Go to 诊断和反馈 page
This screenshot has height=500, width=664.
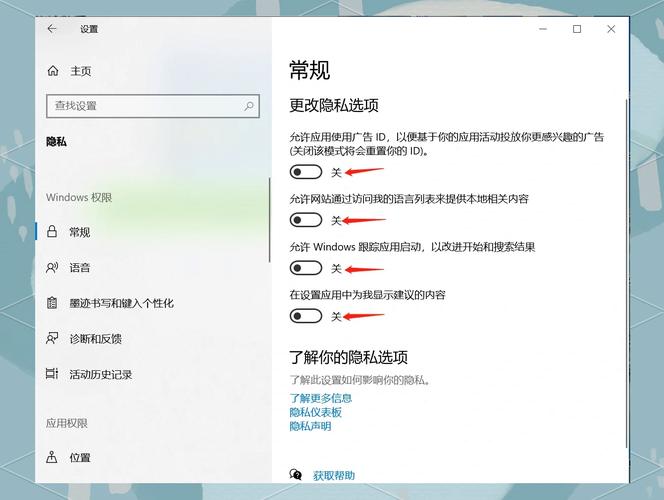tap(152, 338)
